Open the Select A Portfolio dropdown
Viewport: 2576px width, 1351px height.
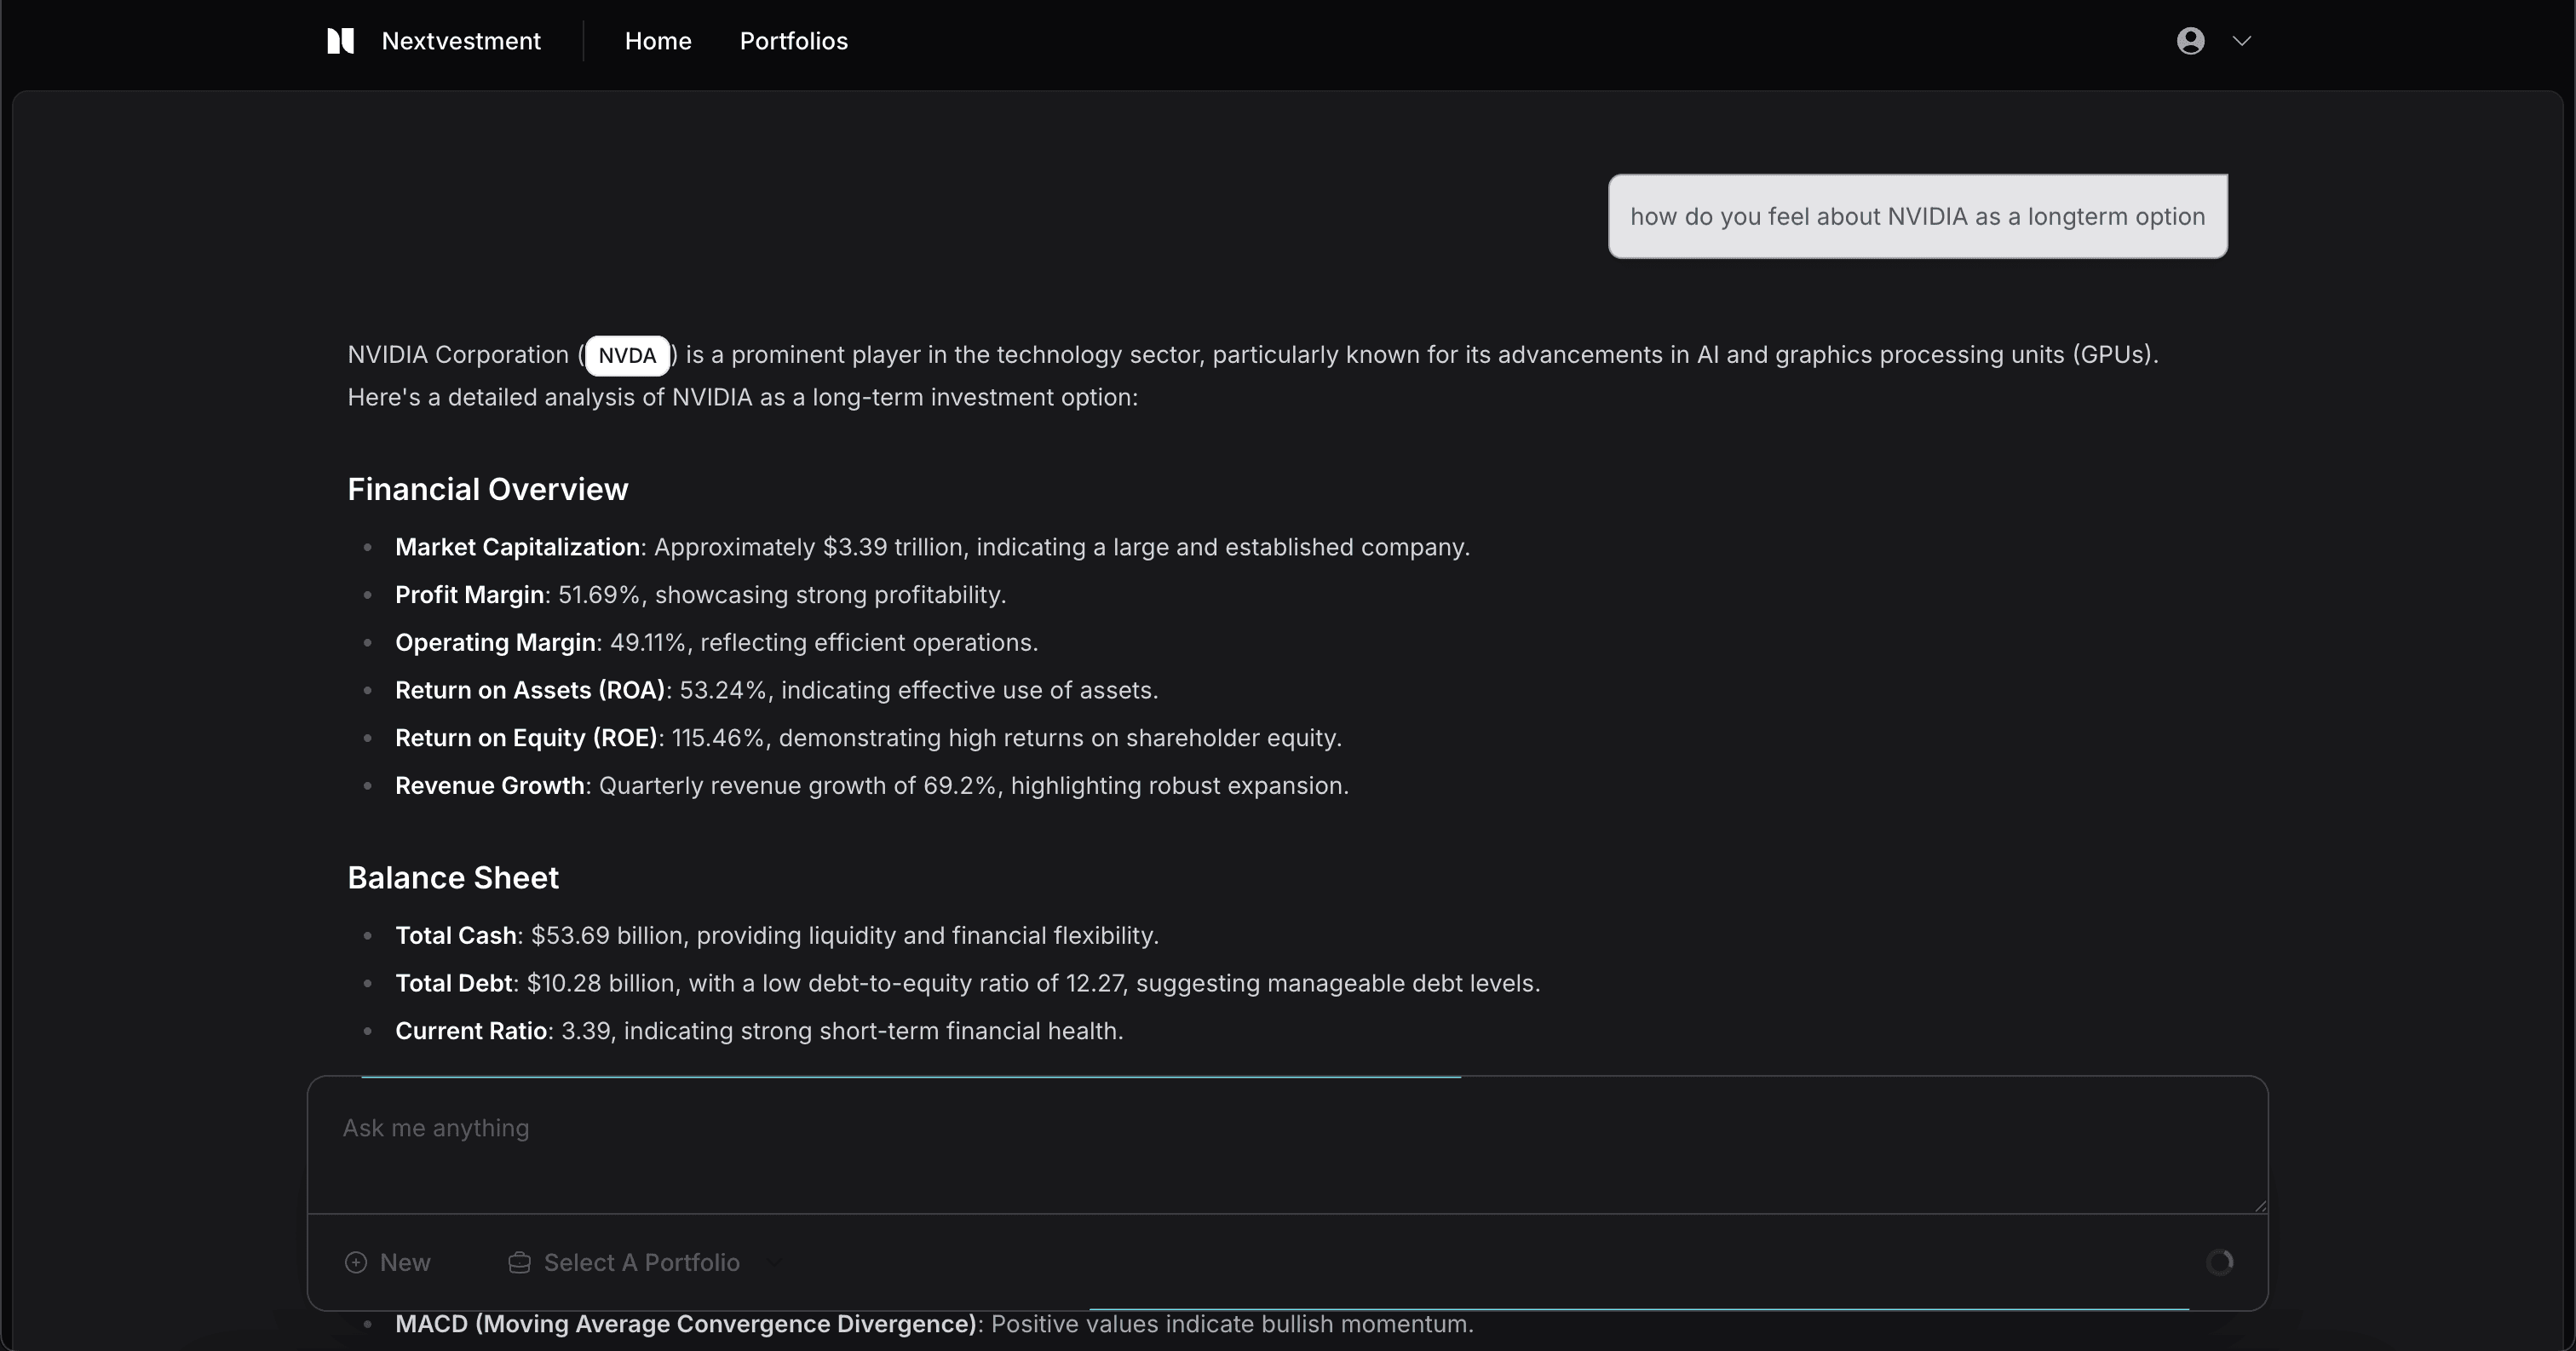click(x=644, y=1262)
